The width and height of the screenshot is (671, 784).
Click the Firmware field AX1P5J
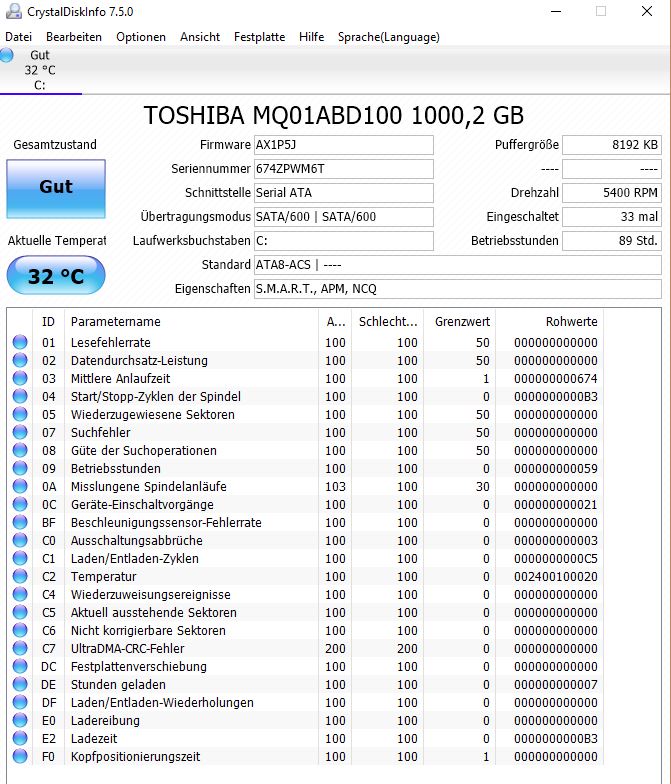[344, 145]
